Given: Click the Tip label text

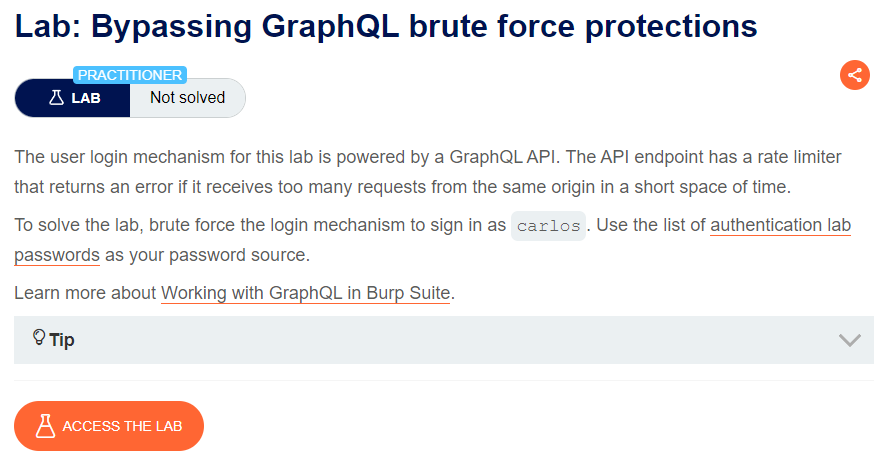Looking at the screenshot, I should point(62,340).
